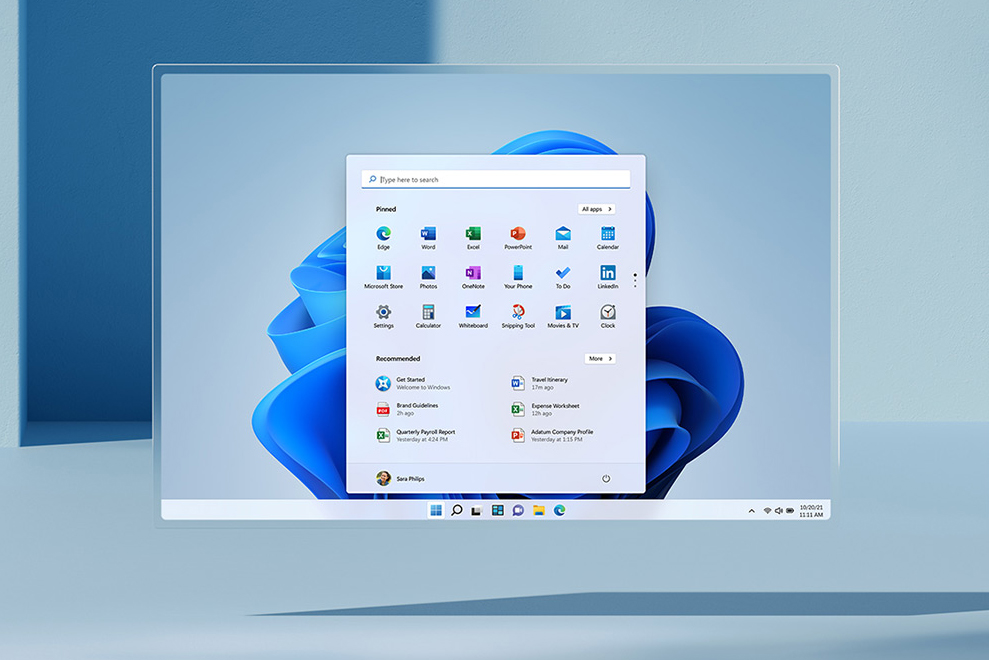
Task: Open the Calendar app
Action: click(607, 237)
